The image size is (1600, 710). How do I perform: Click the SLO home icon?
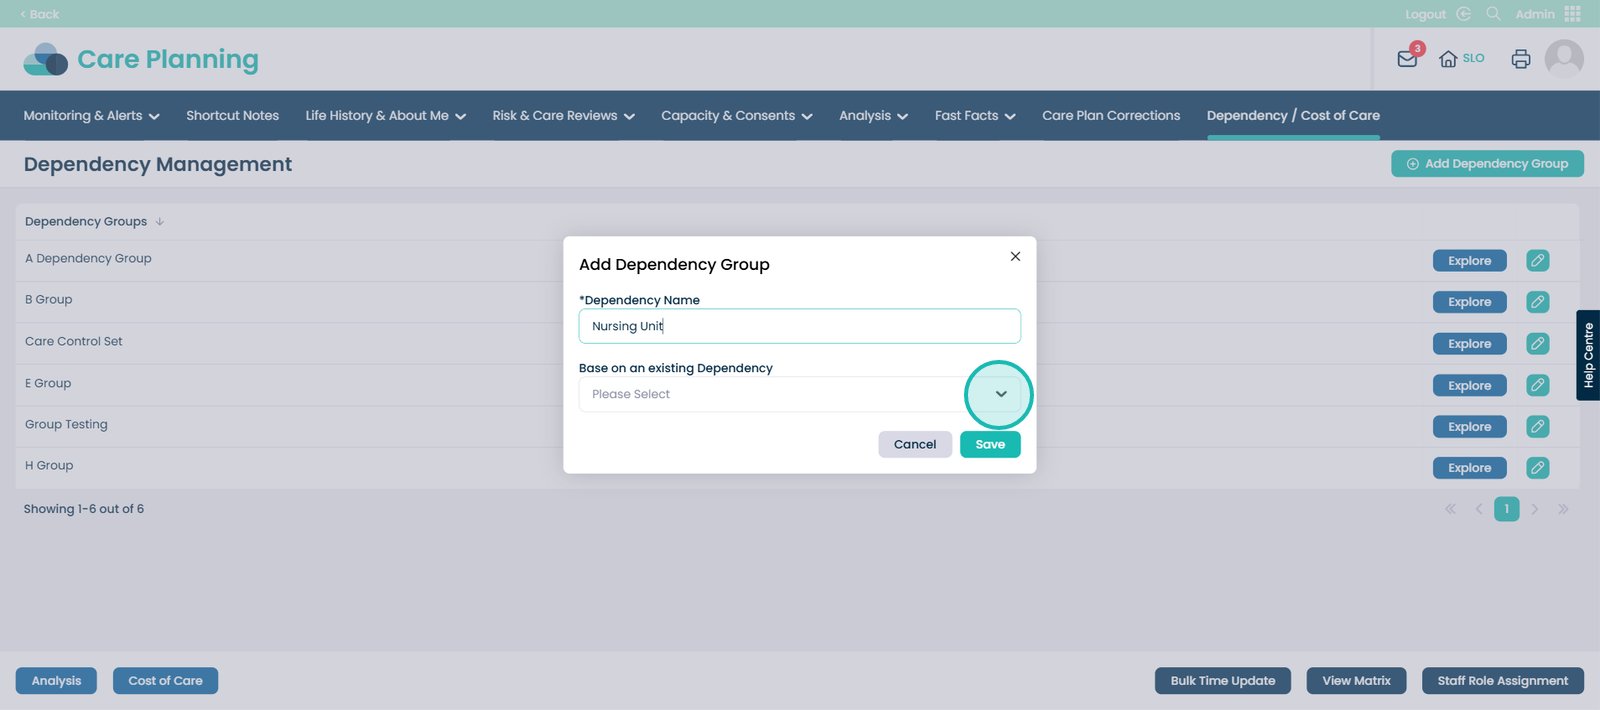[1448, 59]
